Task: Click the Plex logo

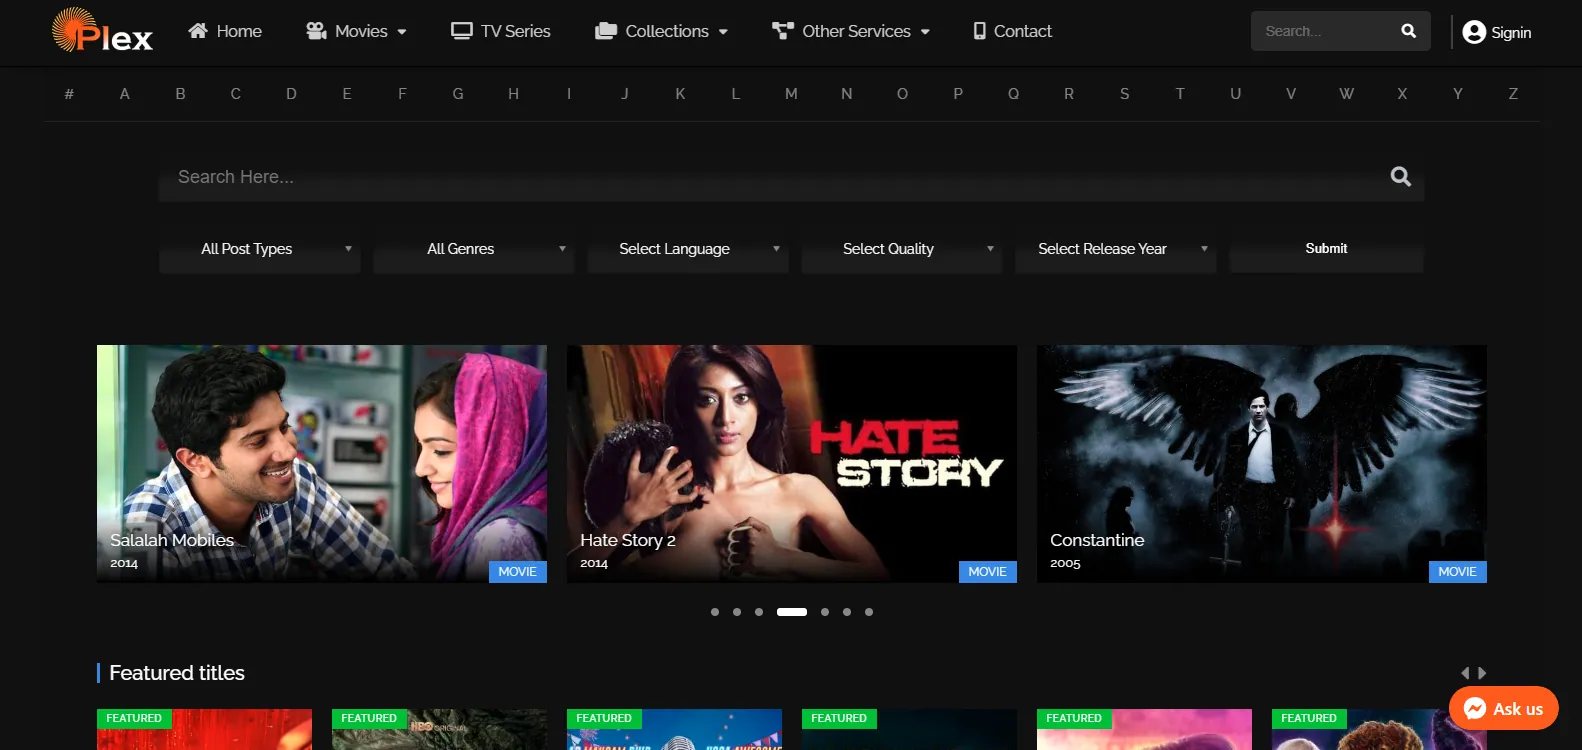Action: click(x=102, y=30)
